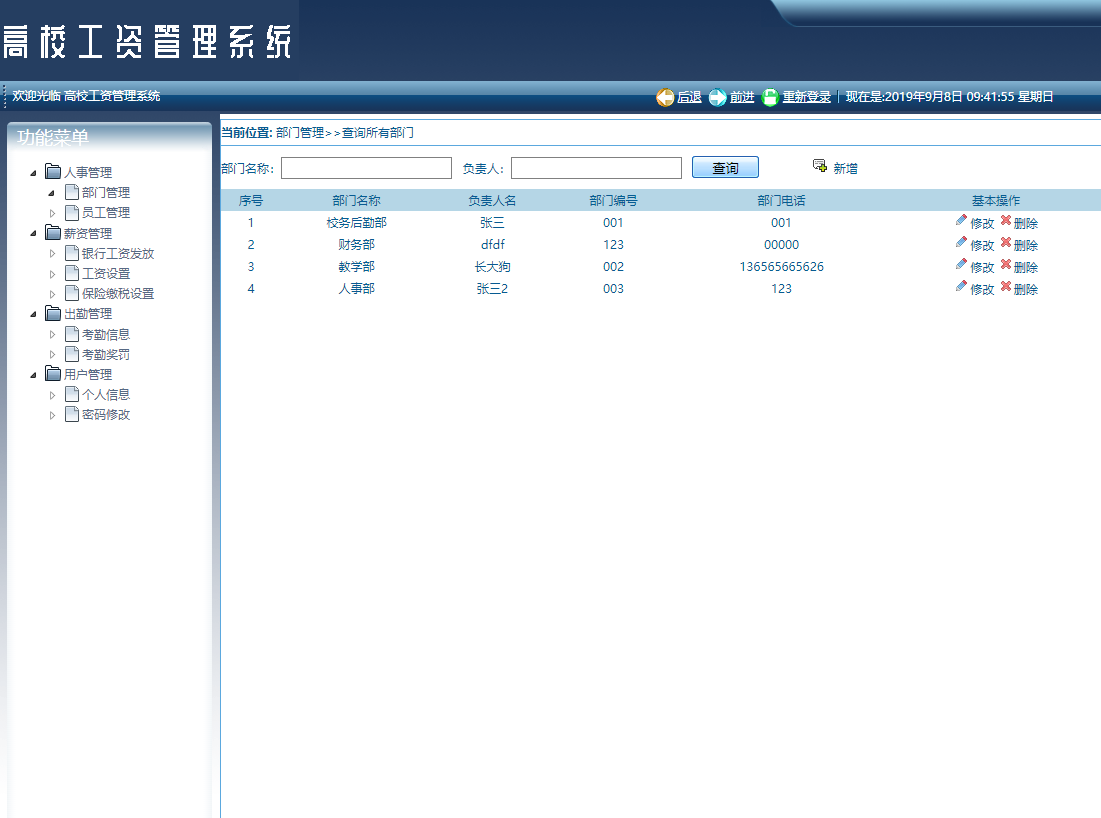Select the cell reading 00000
This screenshot has height=818, width=1101.
pyautogui.click(x=782, y=244)
